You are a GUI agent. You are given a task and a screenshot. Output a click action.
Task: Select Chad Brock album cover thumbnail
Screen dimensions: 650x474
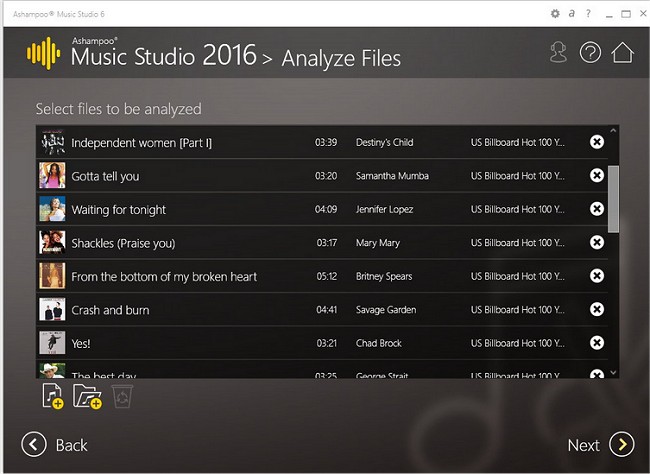52,343
